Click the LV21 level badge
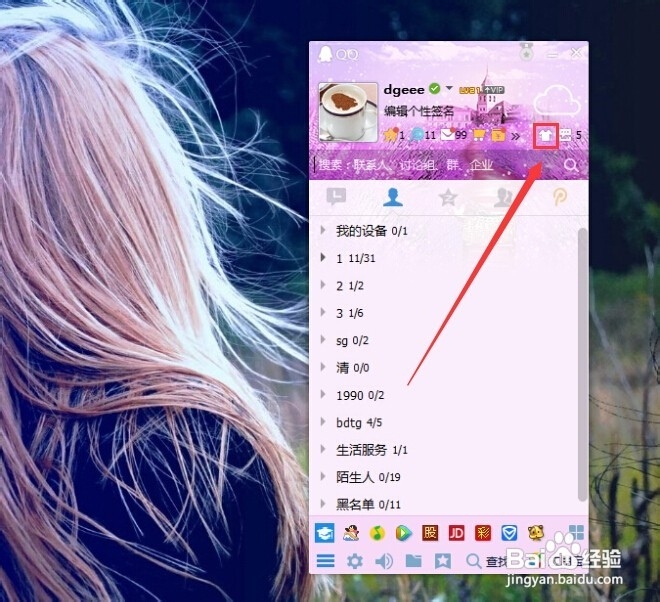 470,90
